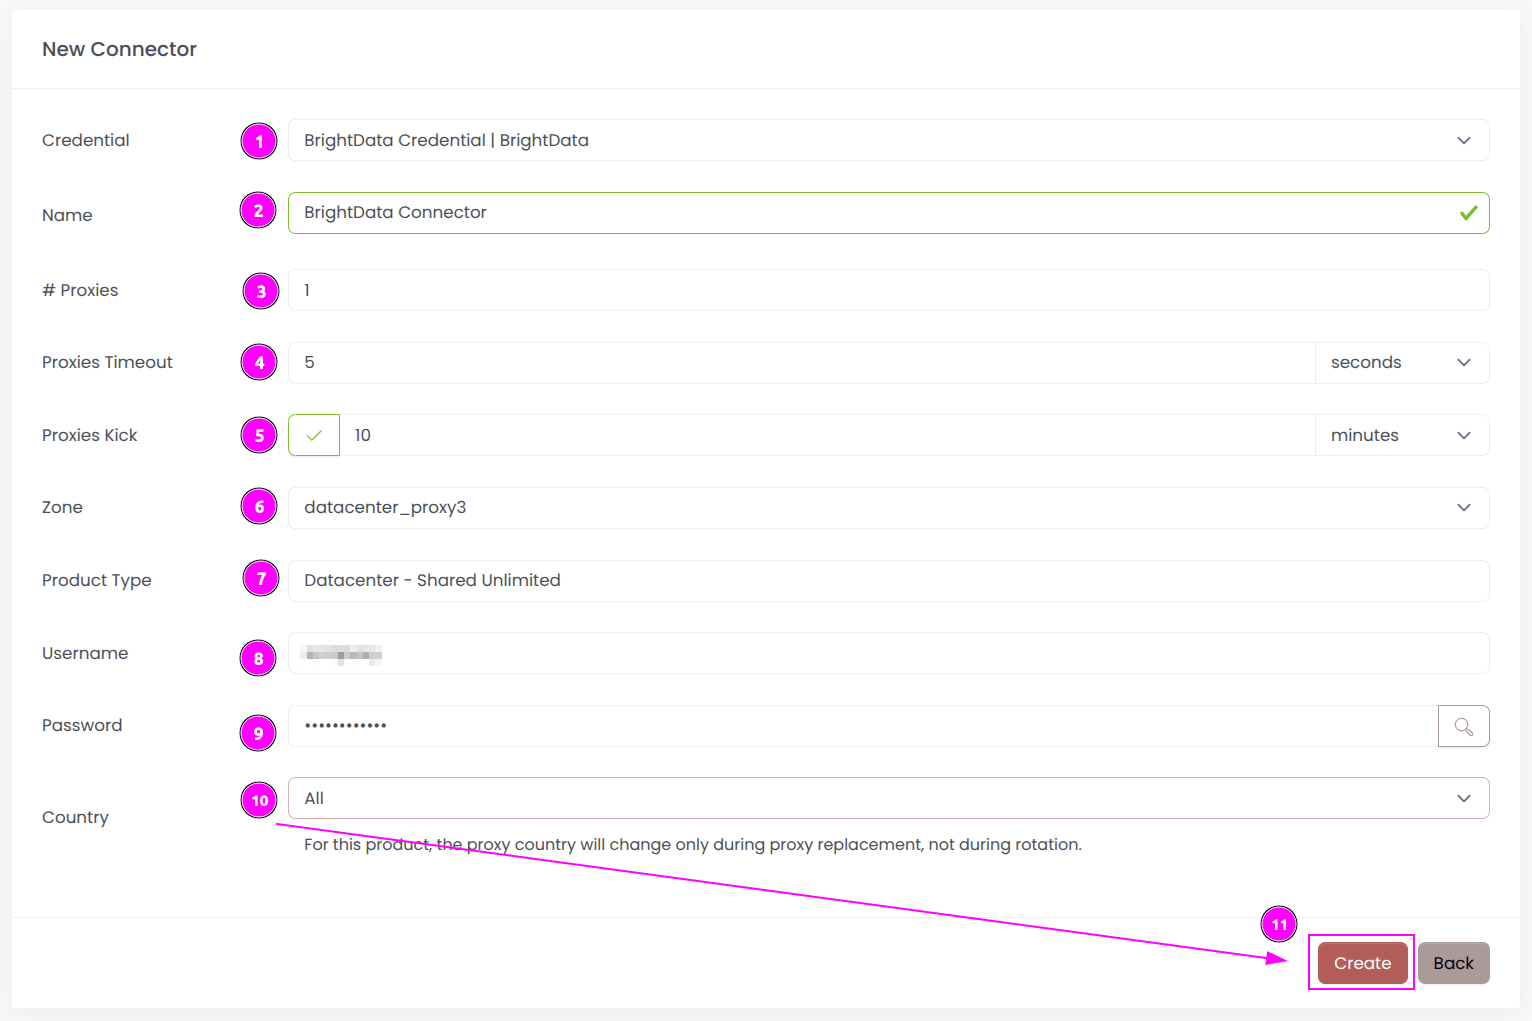Click the 'Username' label
1532x1021 pixels.
85,653
